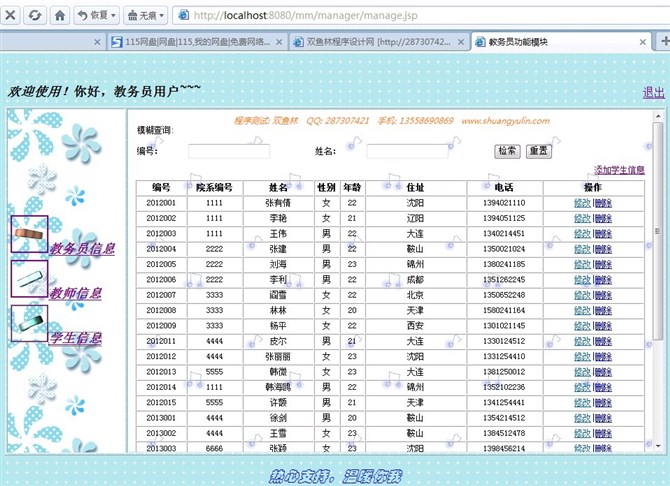Open the 恢复 dropdown arrow
The image size is (670, 486).
[x=114, y=15]
